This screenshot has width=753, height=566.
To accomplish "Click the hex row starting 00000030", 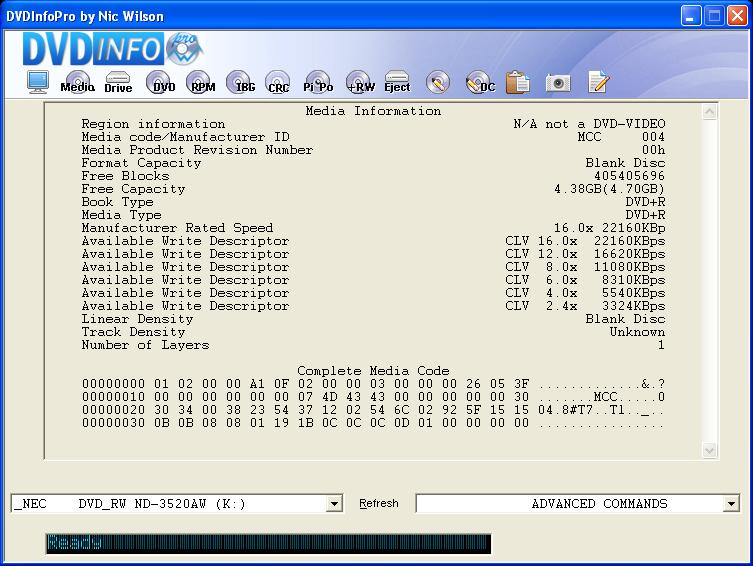I will click(x=373, y=422).
